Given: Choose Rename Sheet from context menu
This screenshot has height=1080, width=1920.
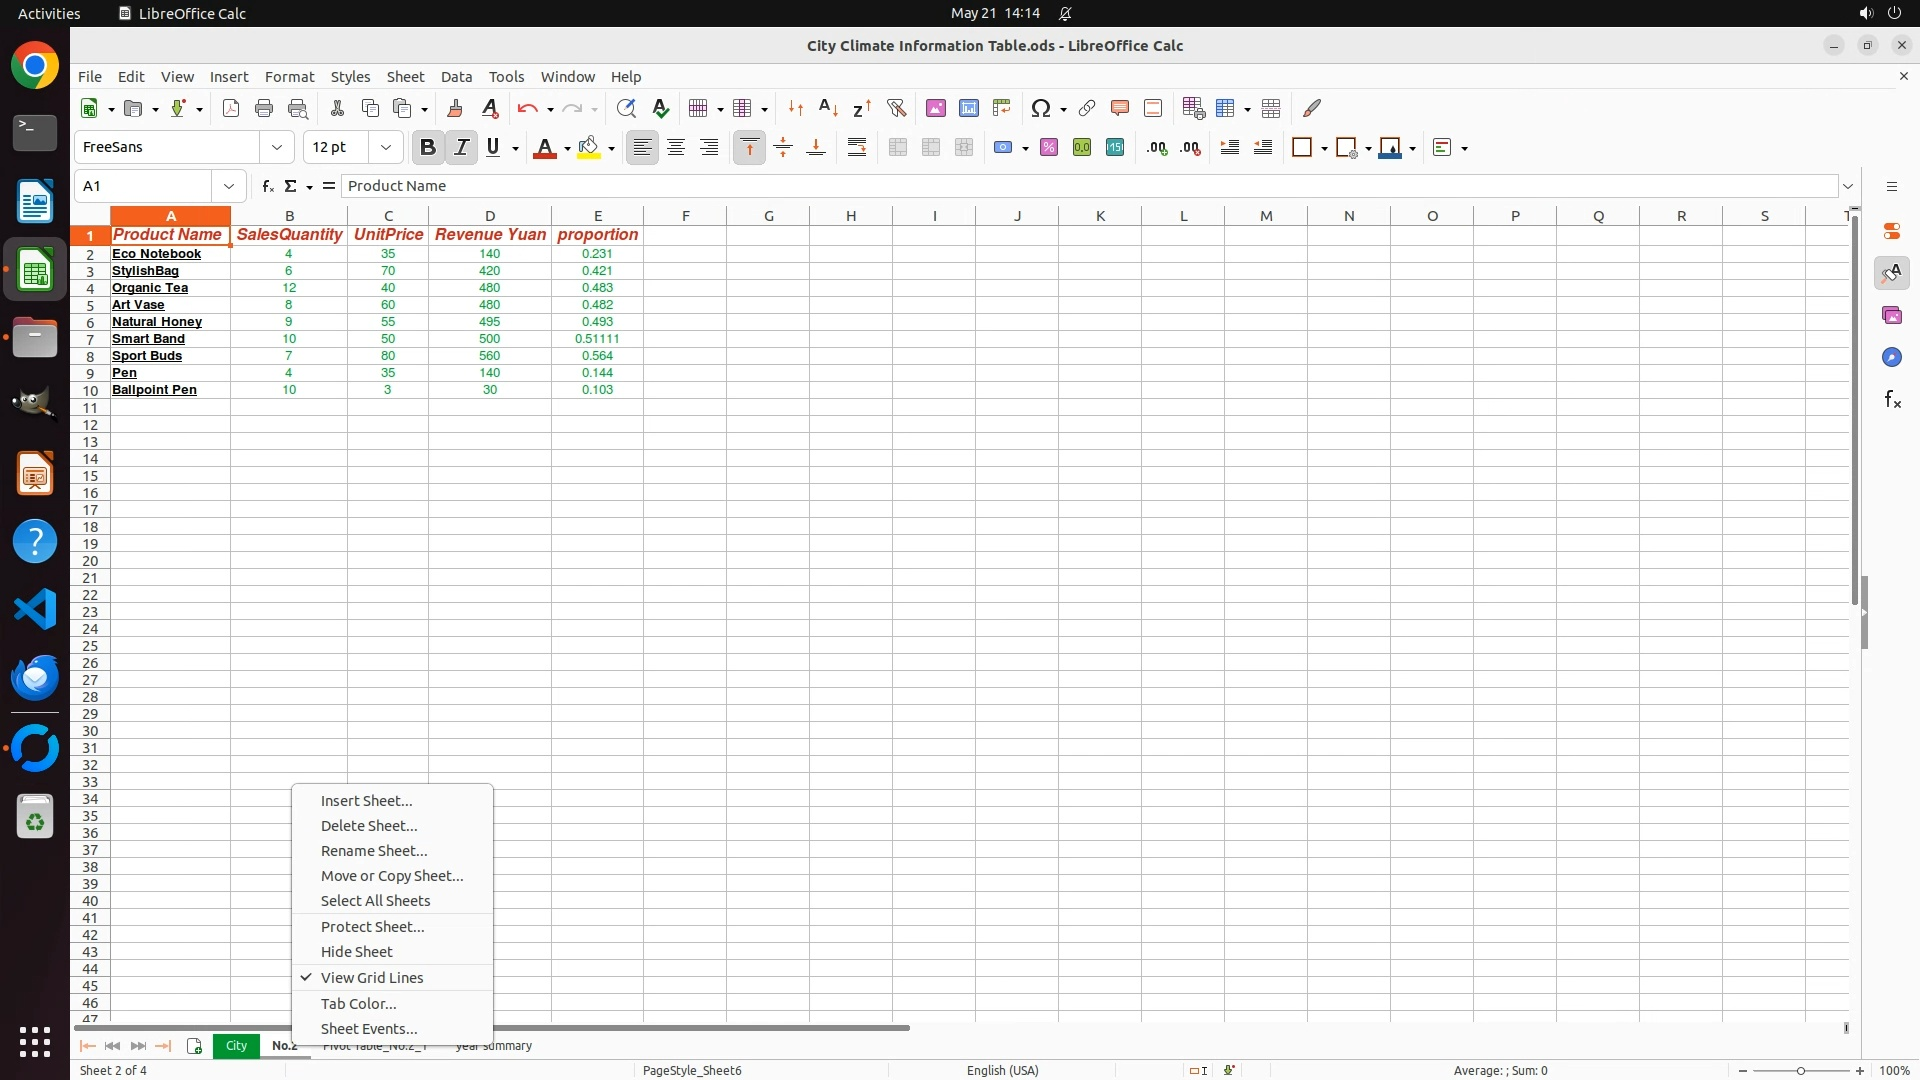Looking at the screenshot, I should [373, 851].
